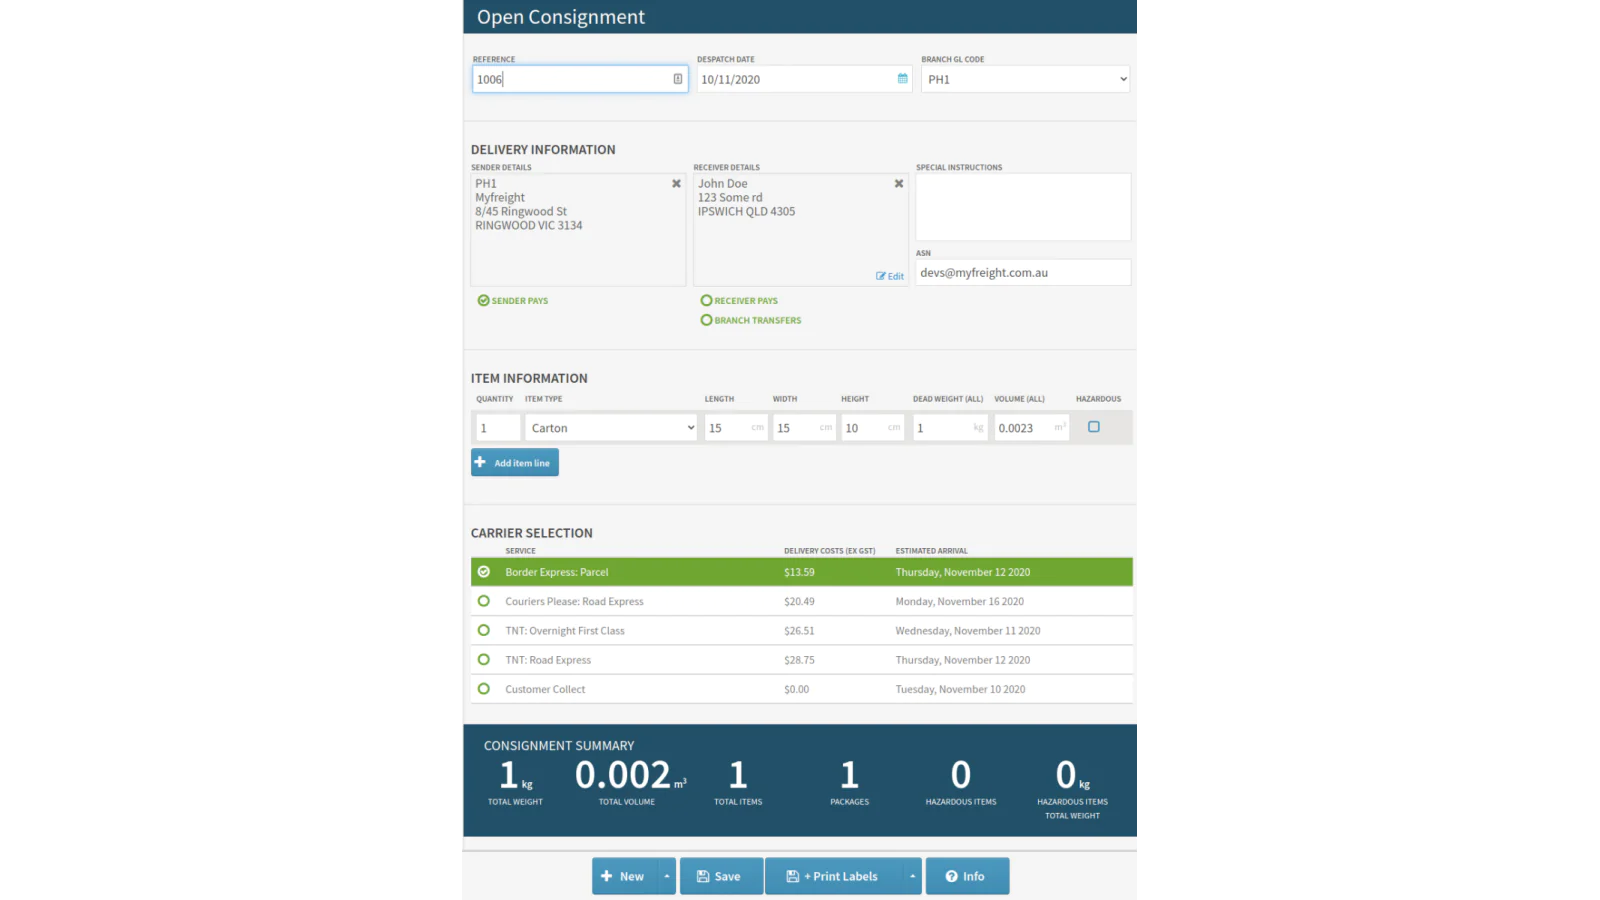
Task: Click Monday, November 16 2020 arrival date
Action: [x=960, y=601]
